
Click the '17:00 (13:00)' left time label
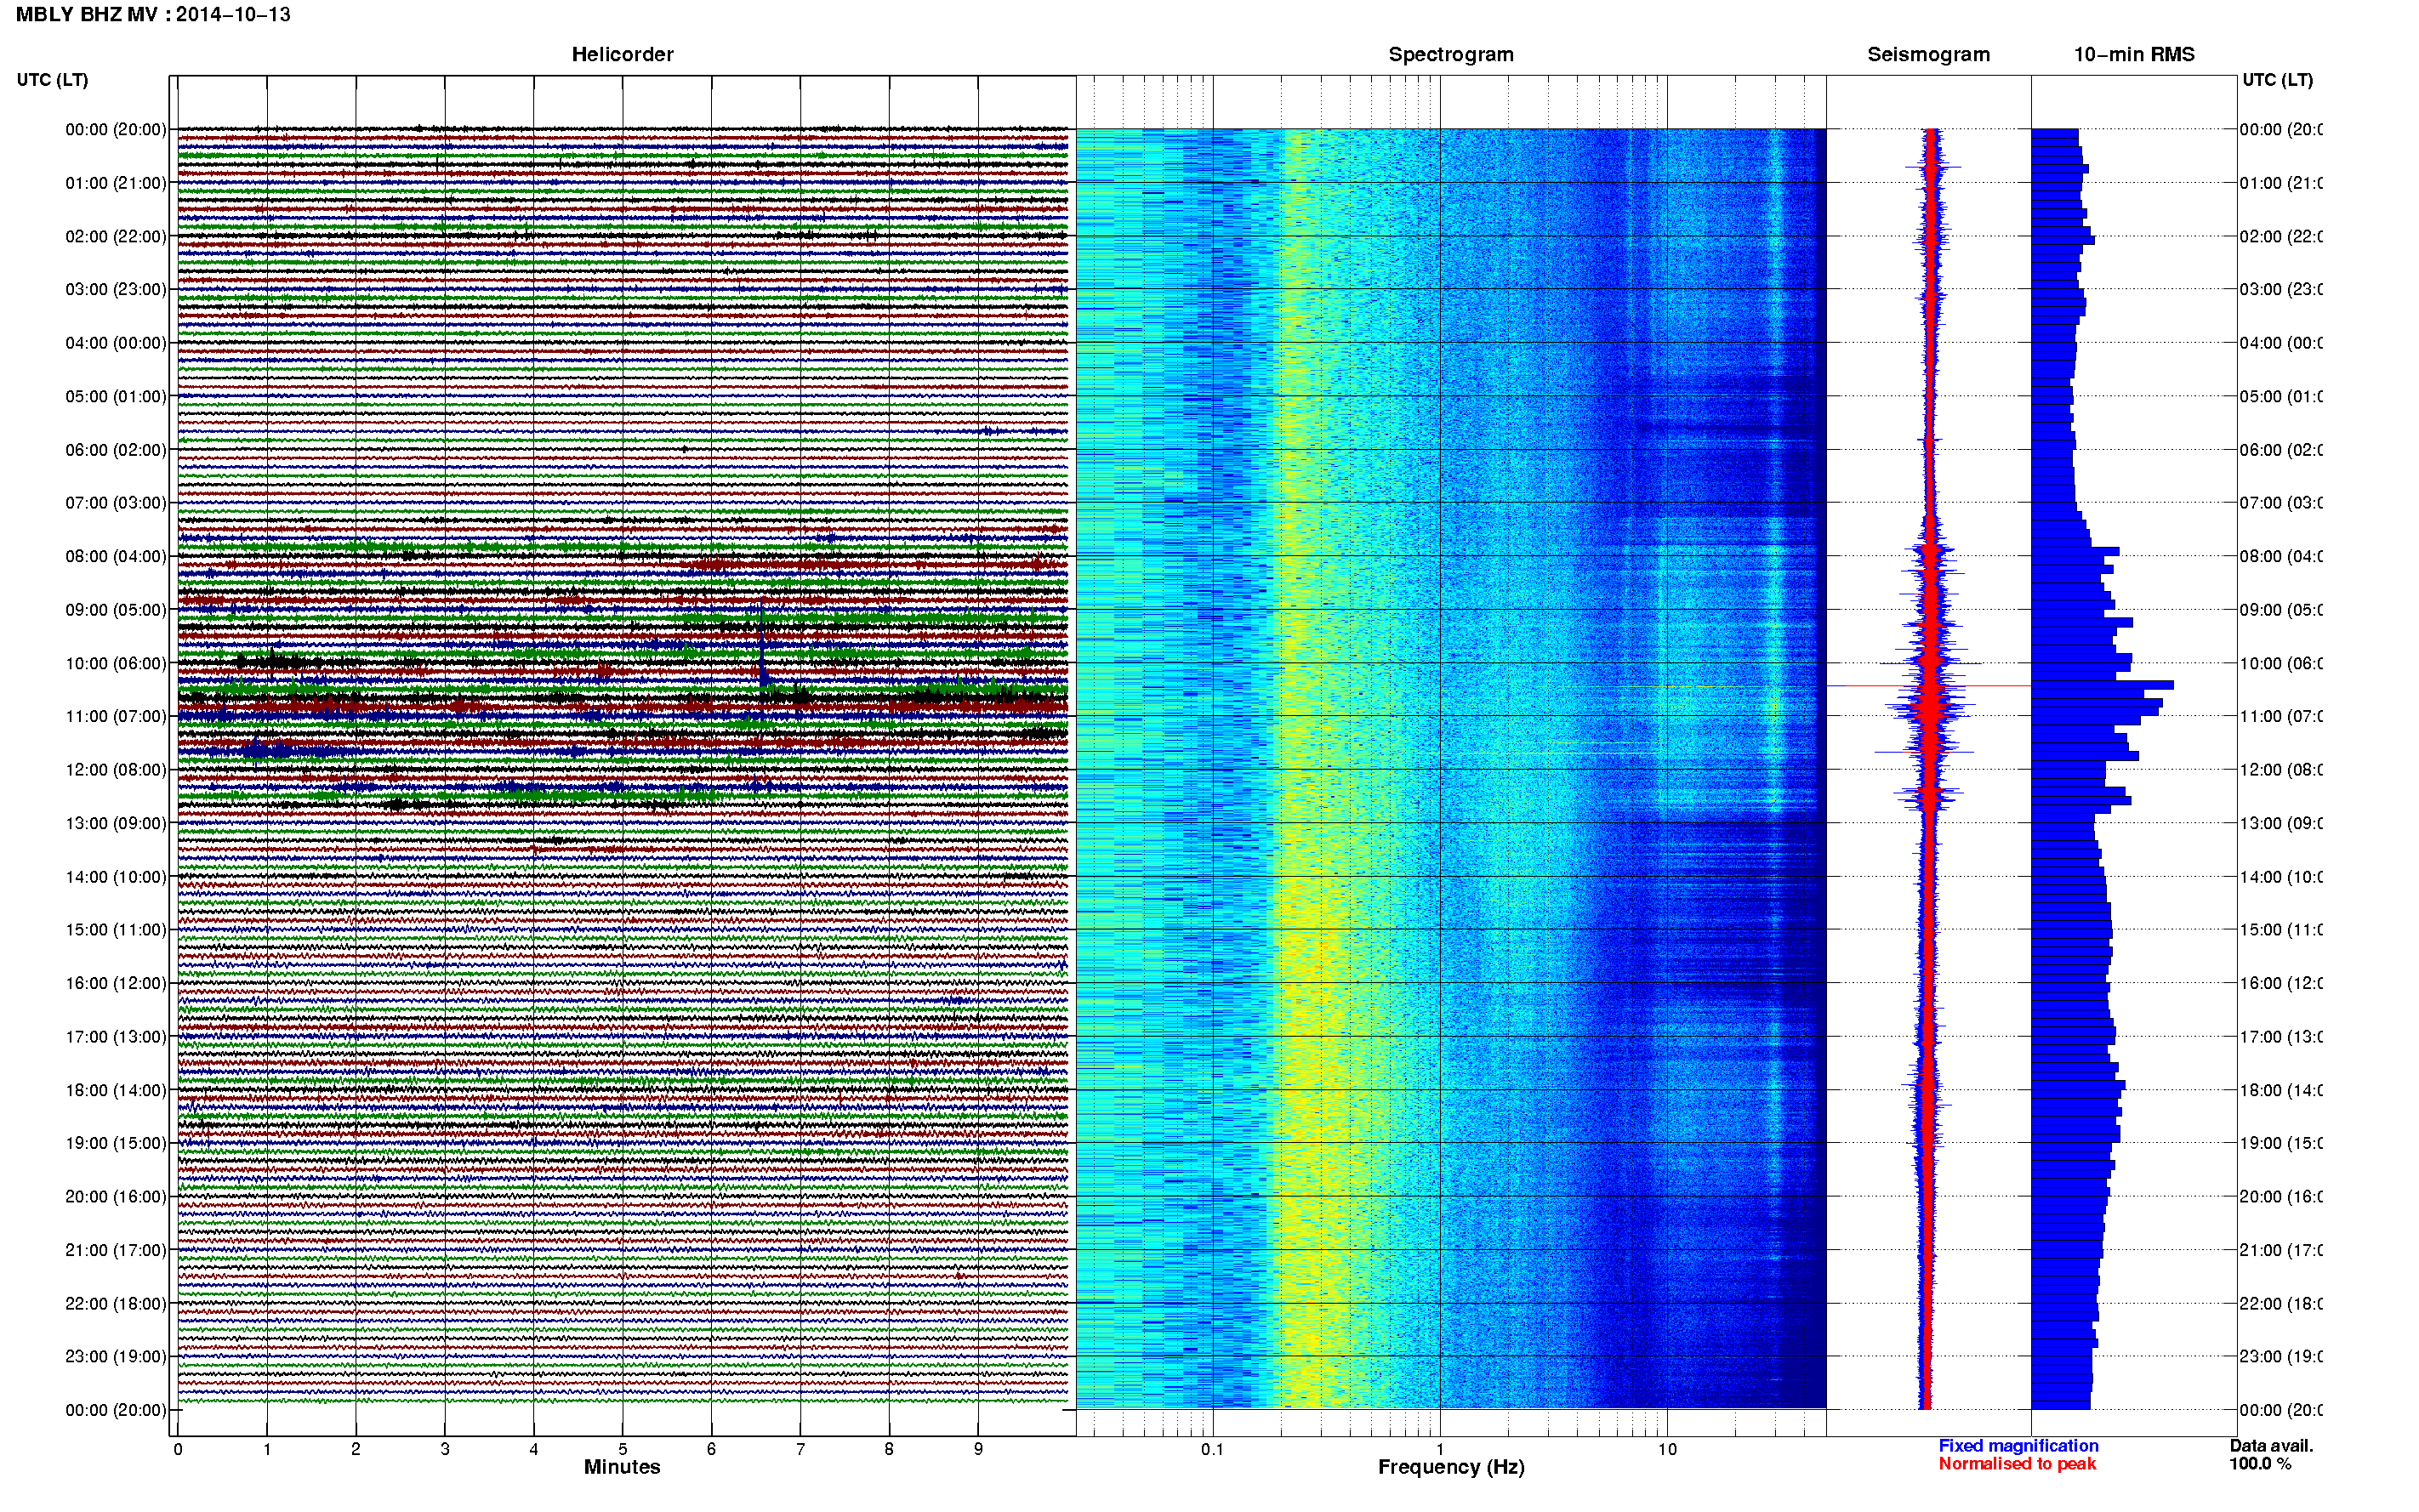pos(116,1037)
